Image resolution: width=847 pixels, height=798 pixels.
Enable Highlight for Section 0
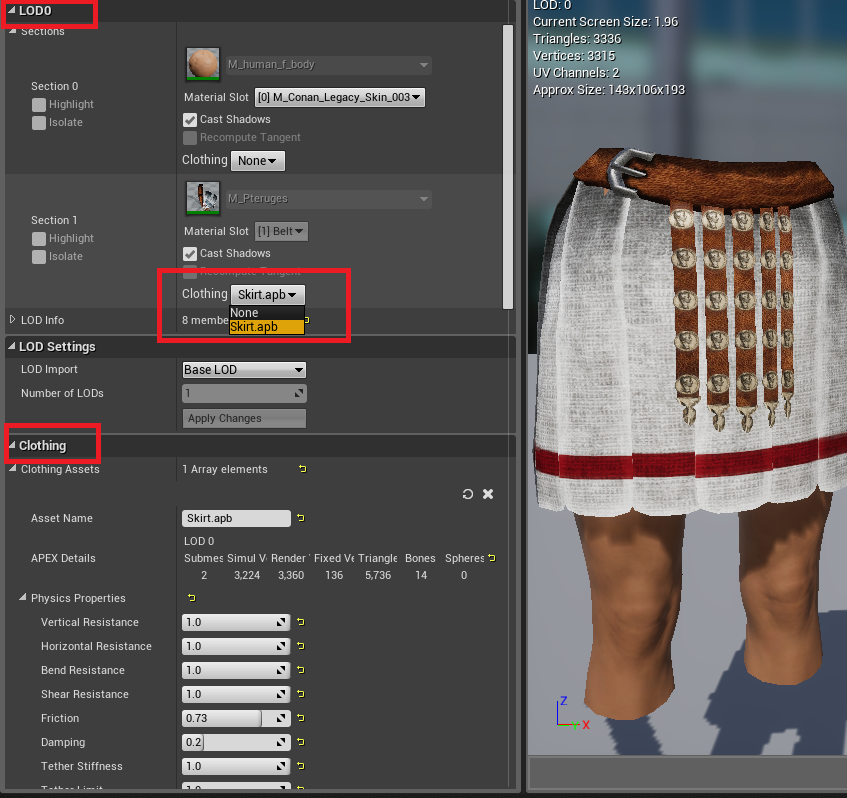pos(38,105)
